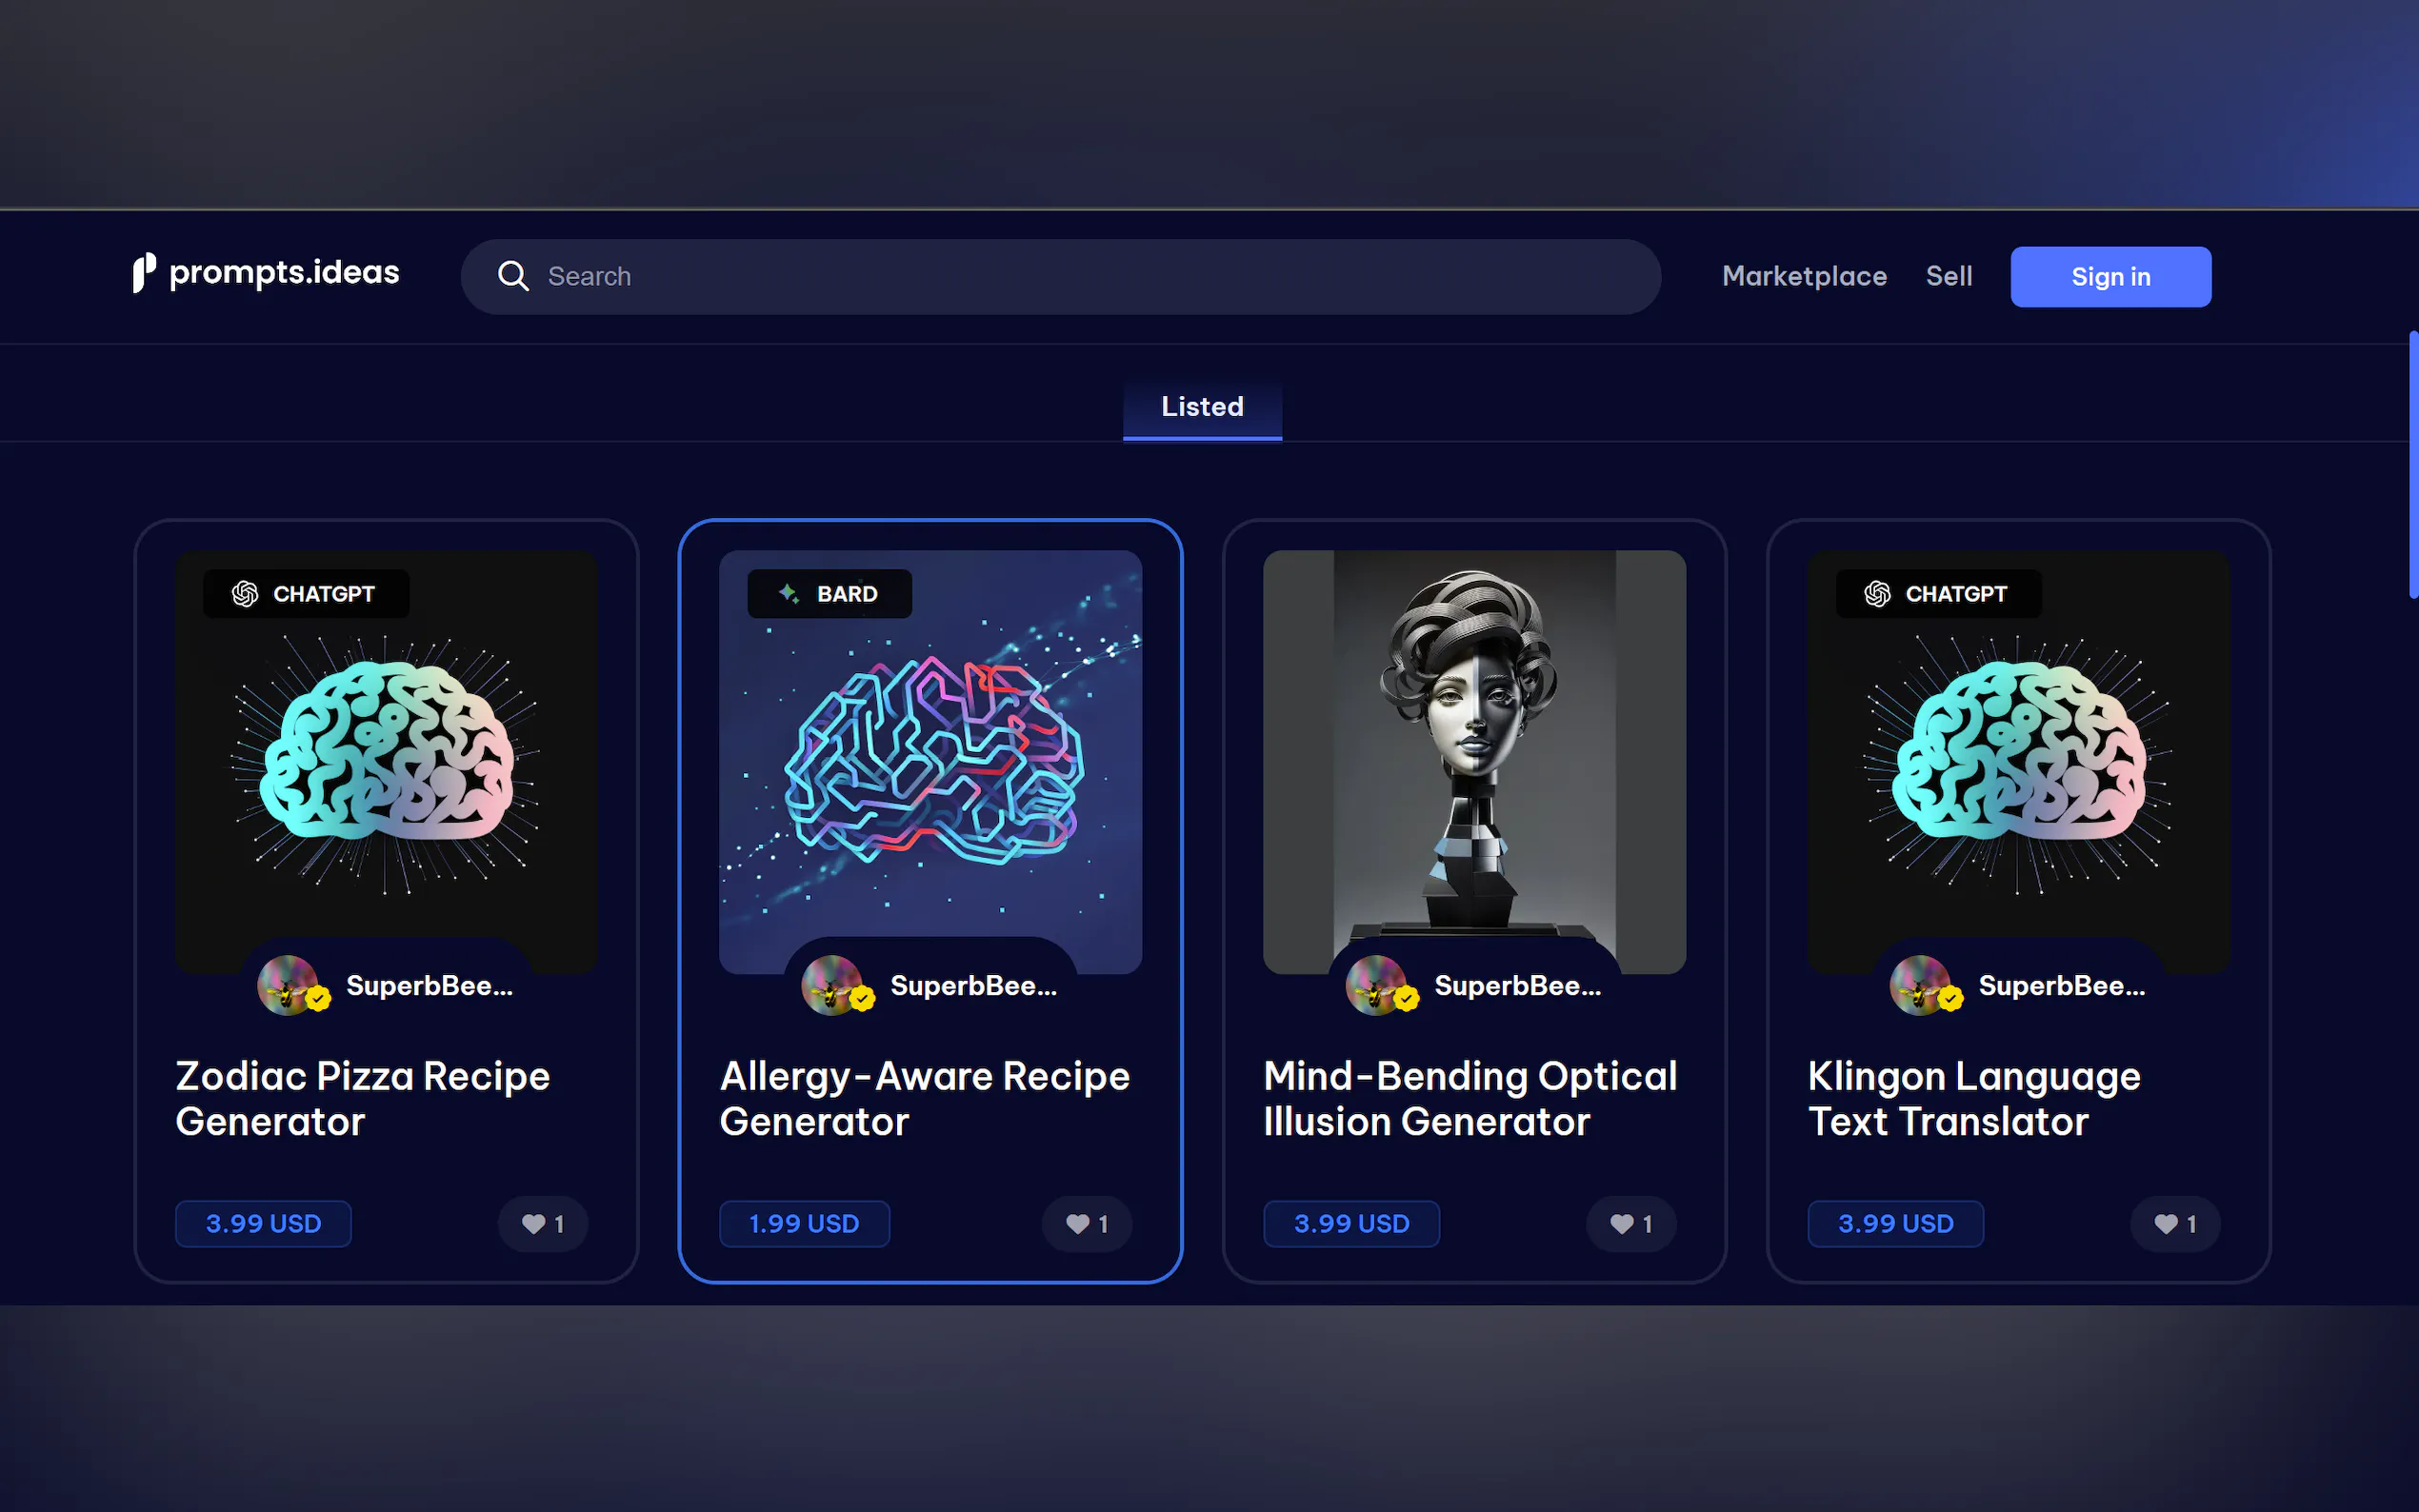Image resolution: width=2419 pixels, height=1512 pixels.
Task: Click the Sign in button
Action: click(x=2110, y=277)
